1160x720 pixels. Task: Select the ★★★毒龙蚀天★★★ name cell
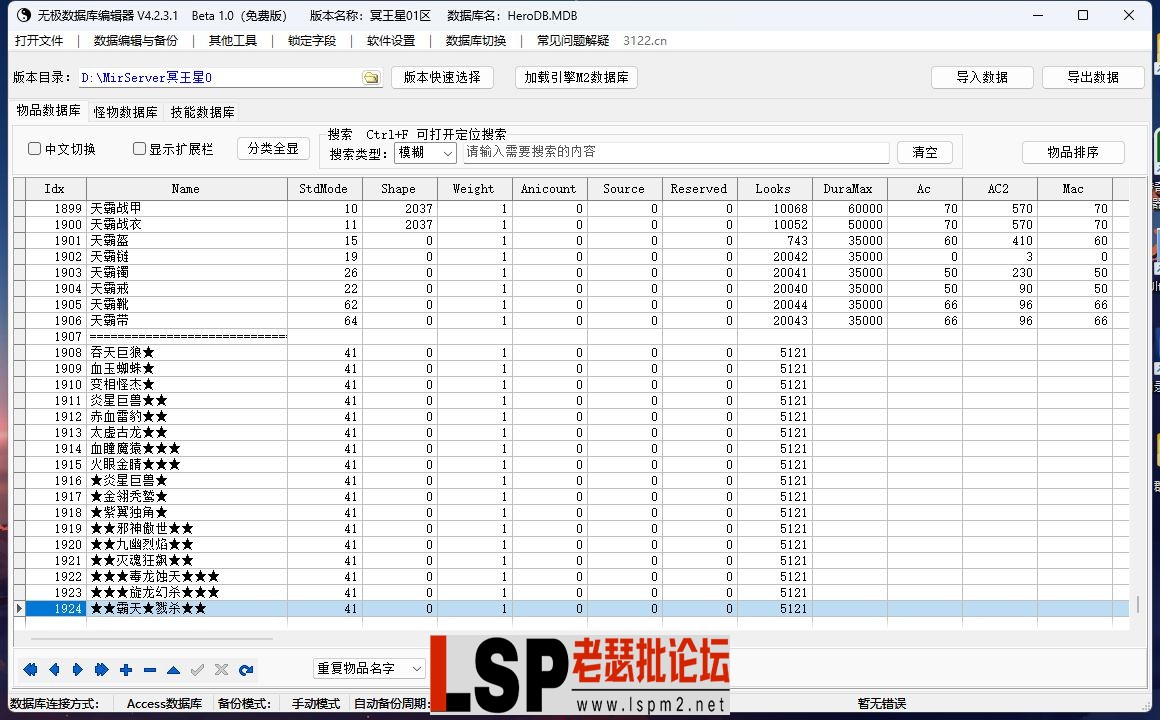pos(186,576)
